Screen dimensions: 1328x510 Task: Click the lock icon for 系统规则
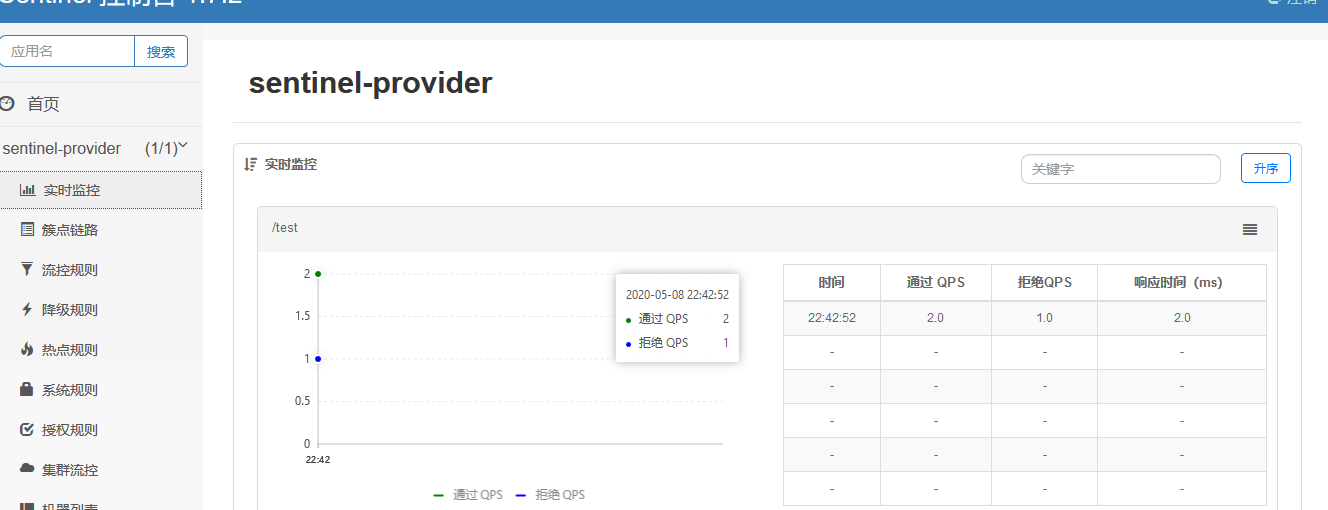point(27,390)
